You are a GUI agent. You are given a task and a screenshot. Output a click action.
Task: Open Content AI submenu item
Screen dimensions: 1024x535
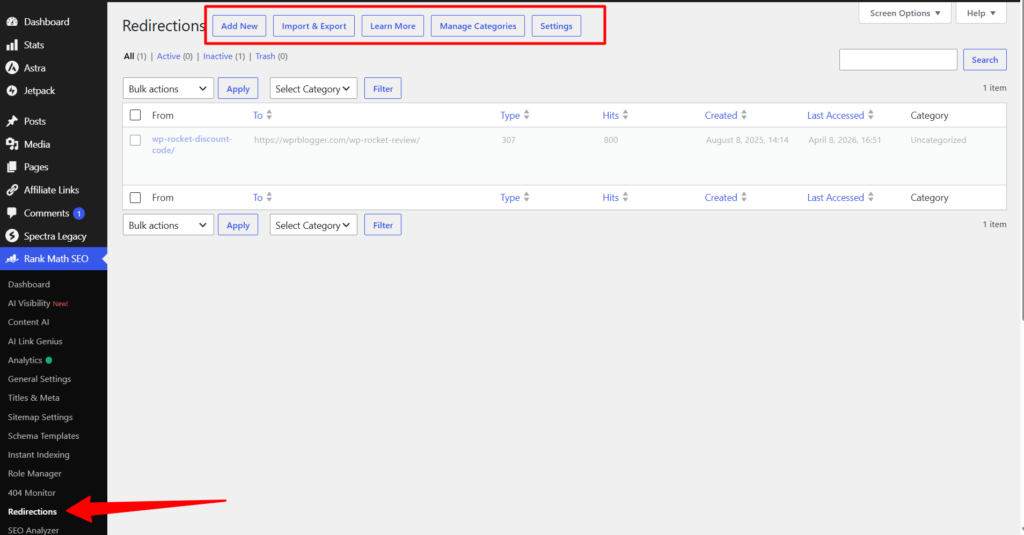(x=28, y=322)
